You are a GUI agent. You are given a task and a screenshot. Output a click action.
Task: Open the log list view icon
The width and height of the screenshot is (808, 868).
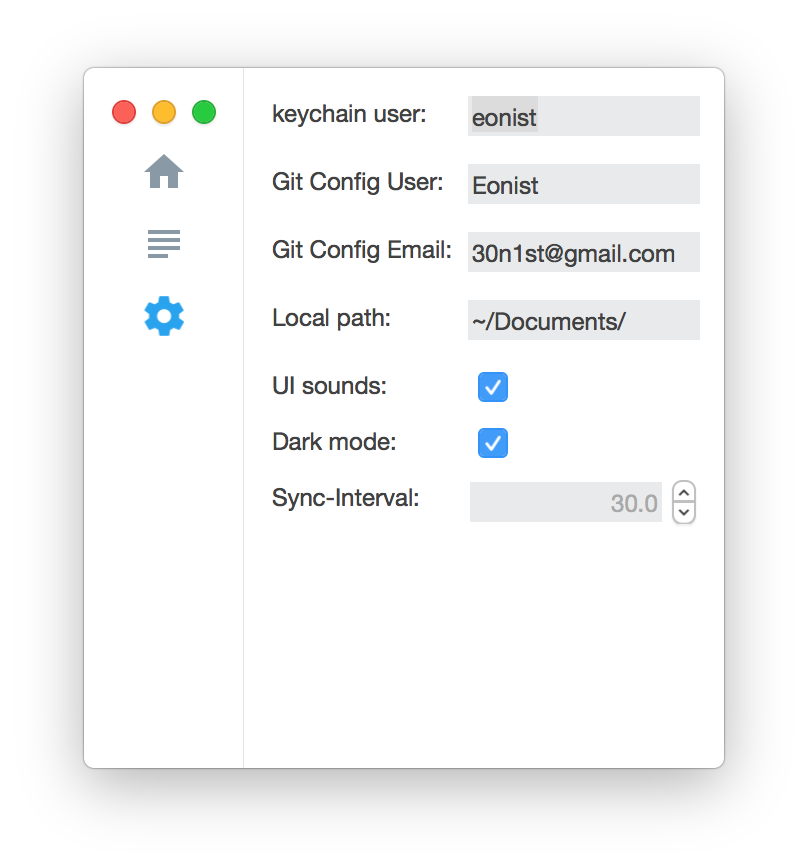coord(164,244)
